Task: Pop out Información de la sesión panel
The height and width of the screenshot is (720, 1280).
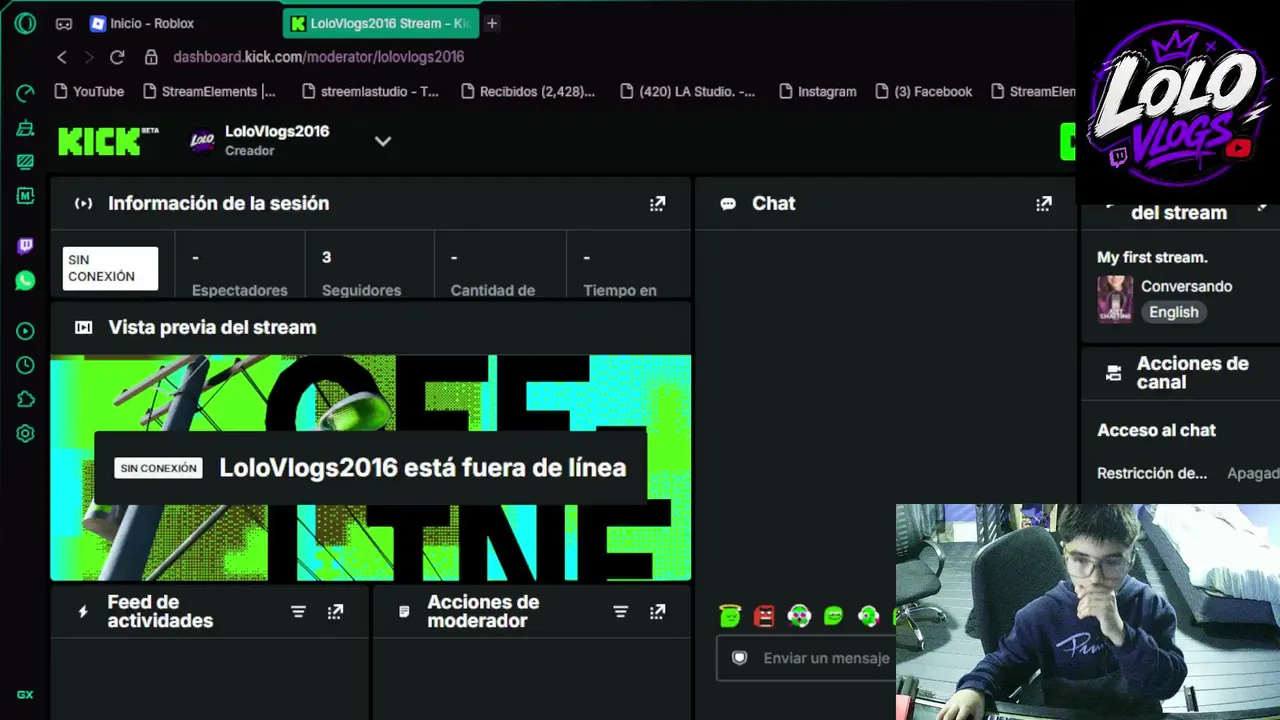Action: (x=657, y=203)
